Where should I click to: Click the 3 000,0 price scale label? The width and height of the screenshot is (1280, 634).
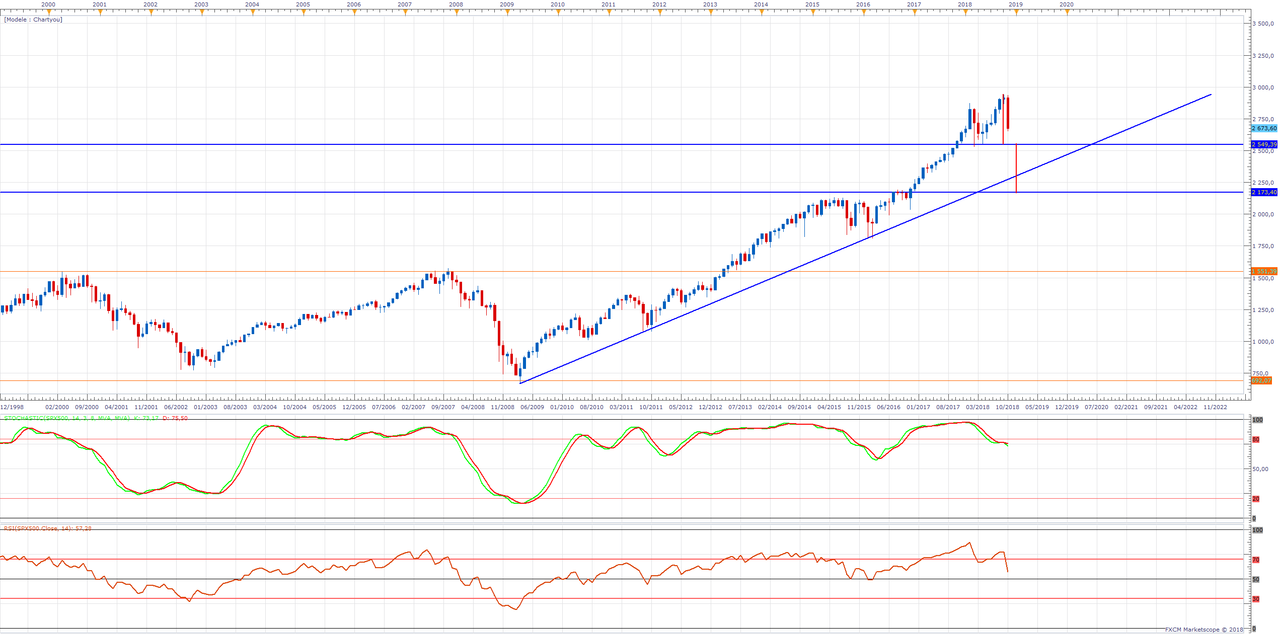tap(1264, 88)
